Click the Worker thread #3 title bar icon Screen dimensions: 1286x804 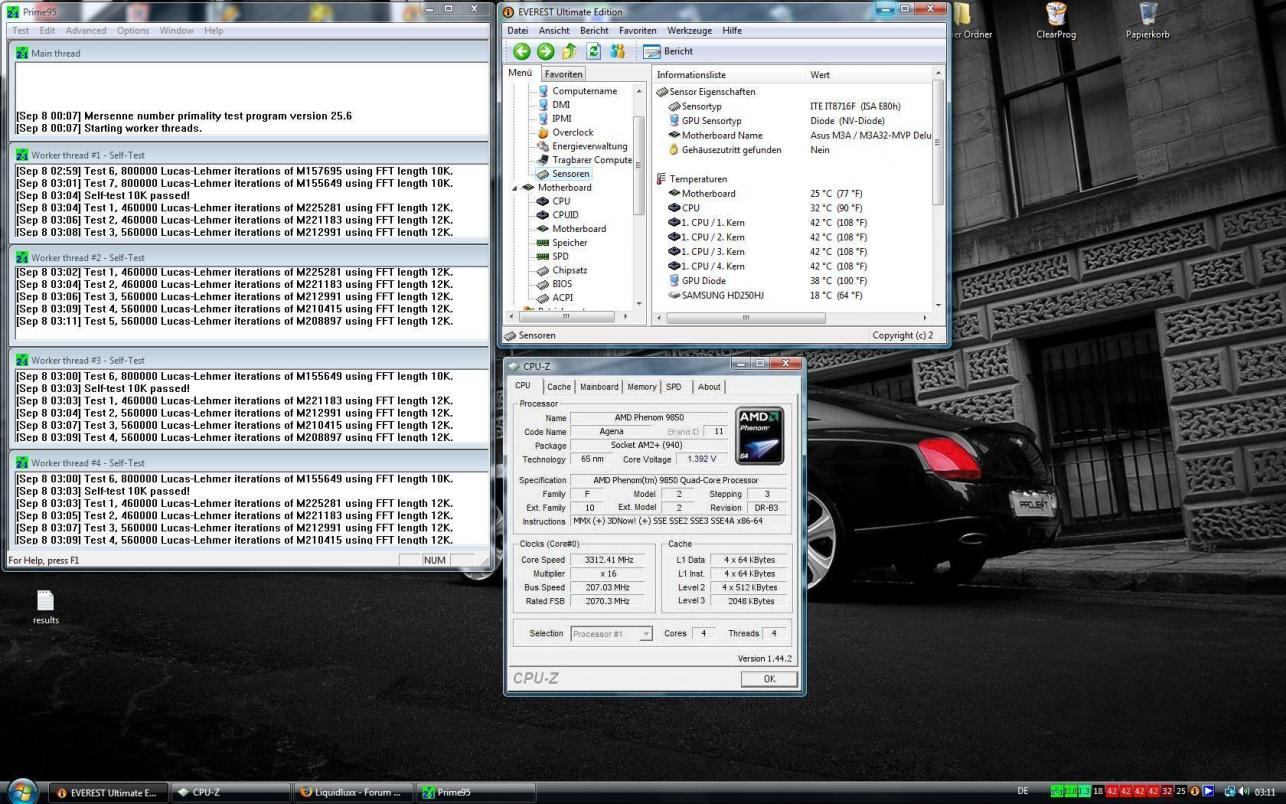coord(22,360)
